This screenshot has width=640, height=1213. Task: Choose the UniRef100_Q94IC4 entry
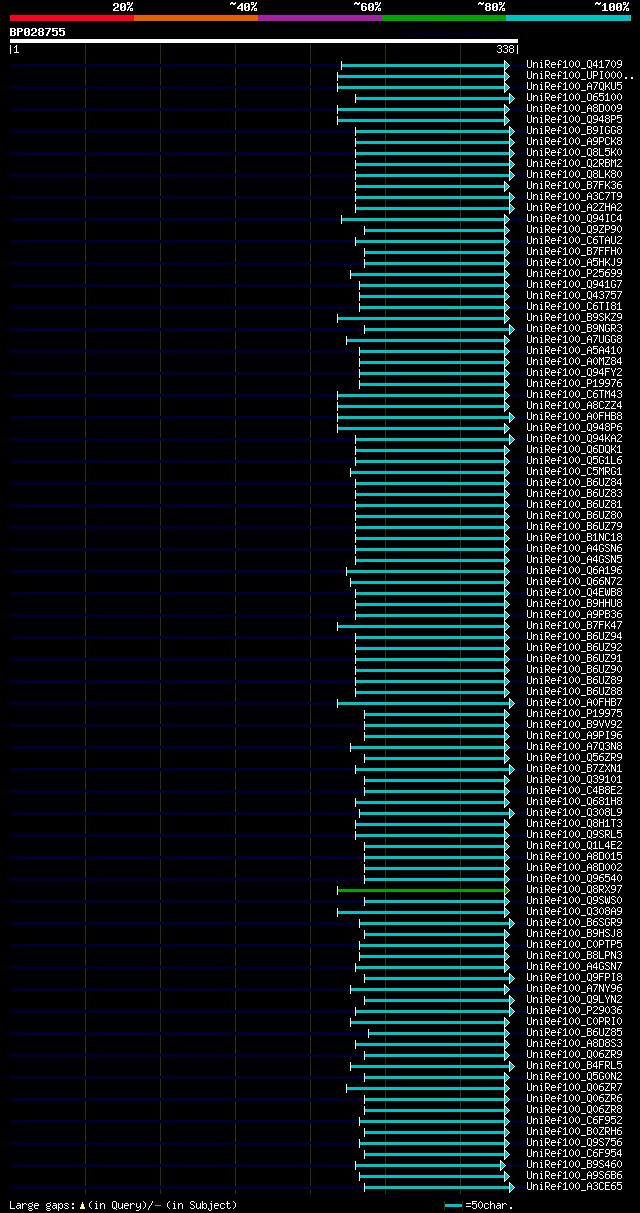click(574, 219)
